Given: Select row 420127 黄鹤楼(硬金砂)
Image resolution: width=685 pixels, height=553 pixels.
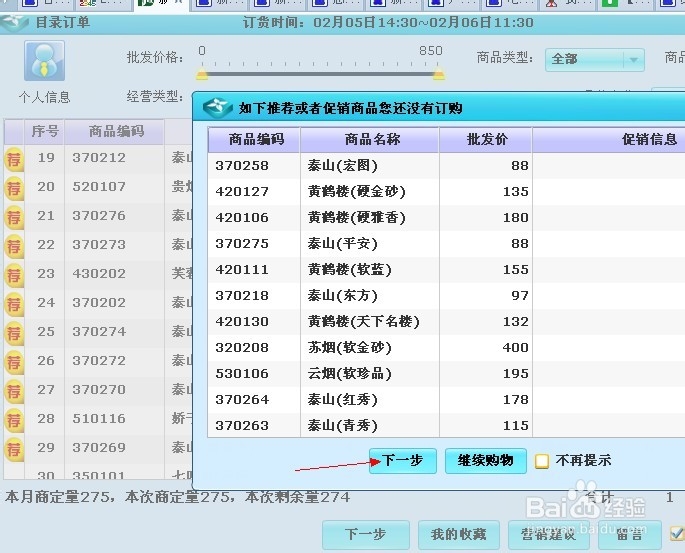Looking at the screenshot, I should click(446, 192).
